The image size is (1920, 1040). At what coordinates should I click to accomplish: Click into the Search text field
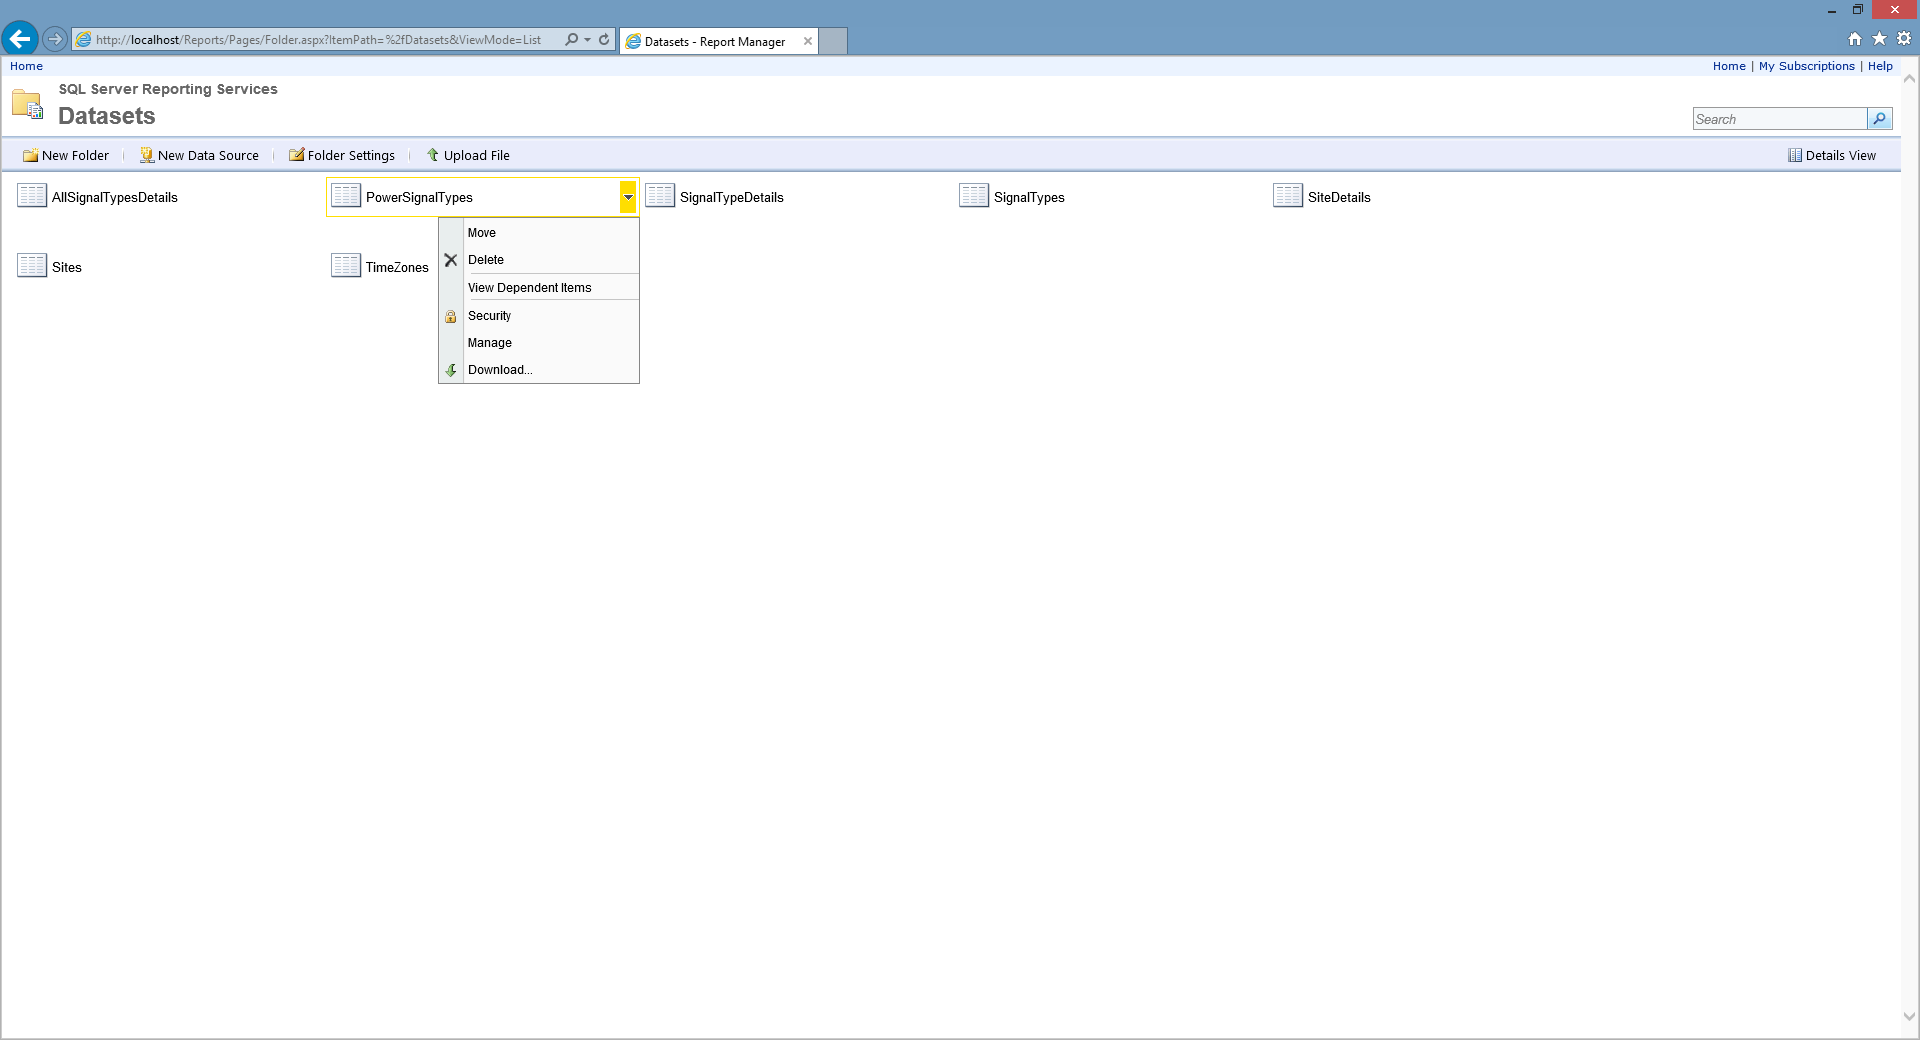[x=1778, y=119]
